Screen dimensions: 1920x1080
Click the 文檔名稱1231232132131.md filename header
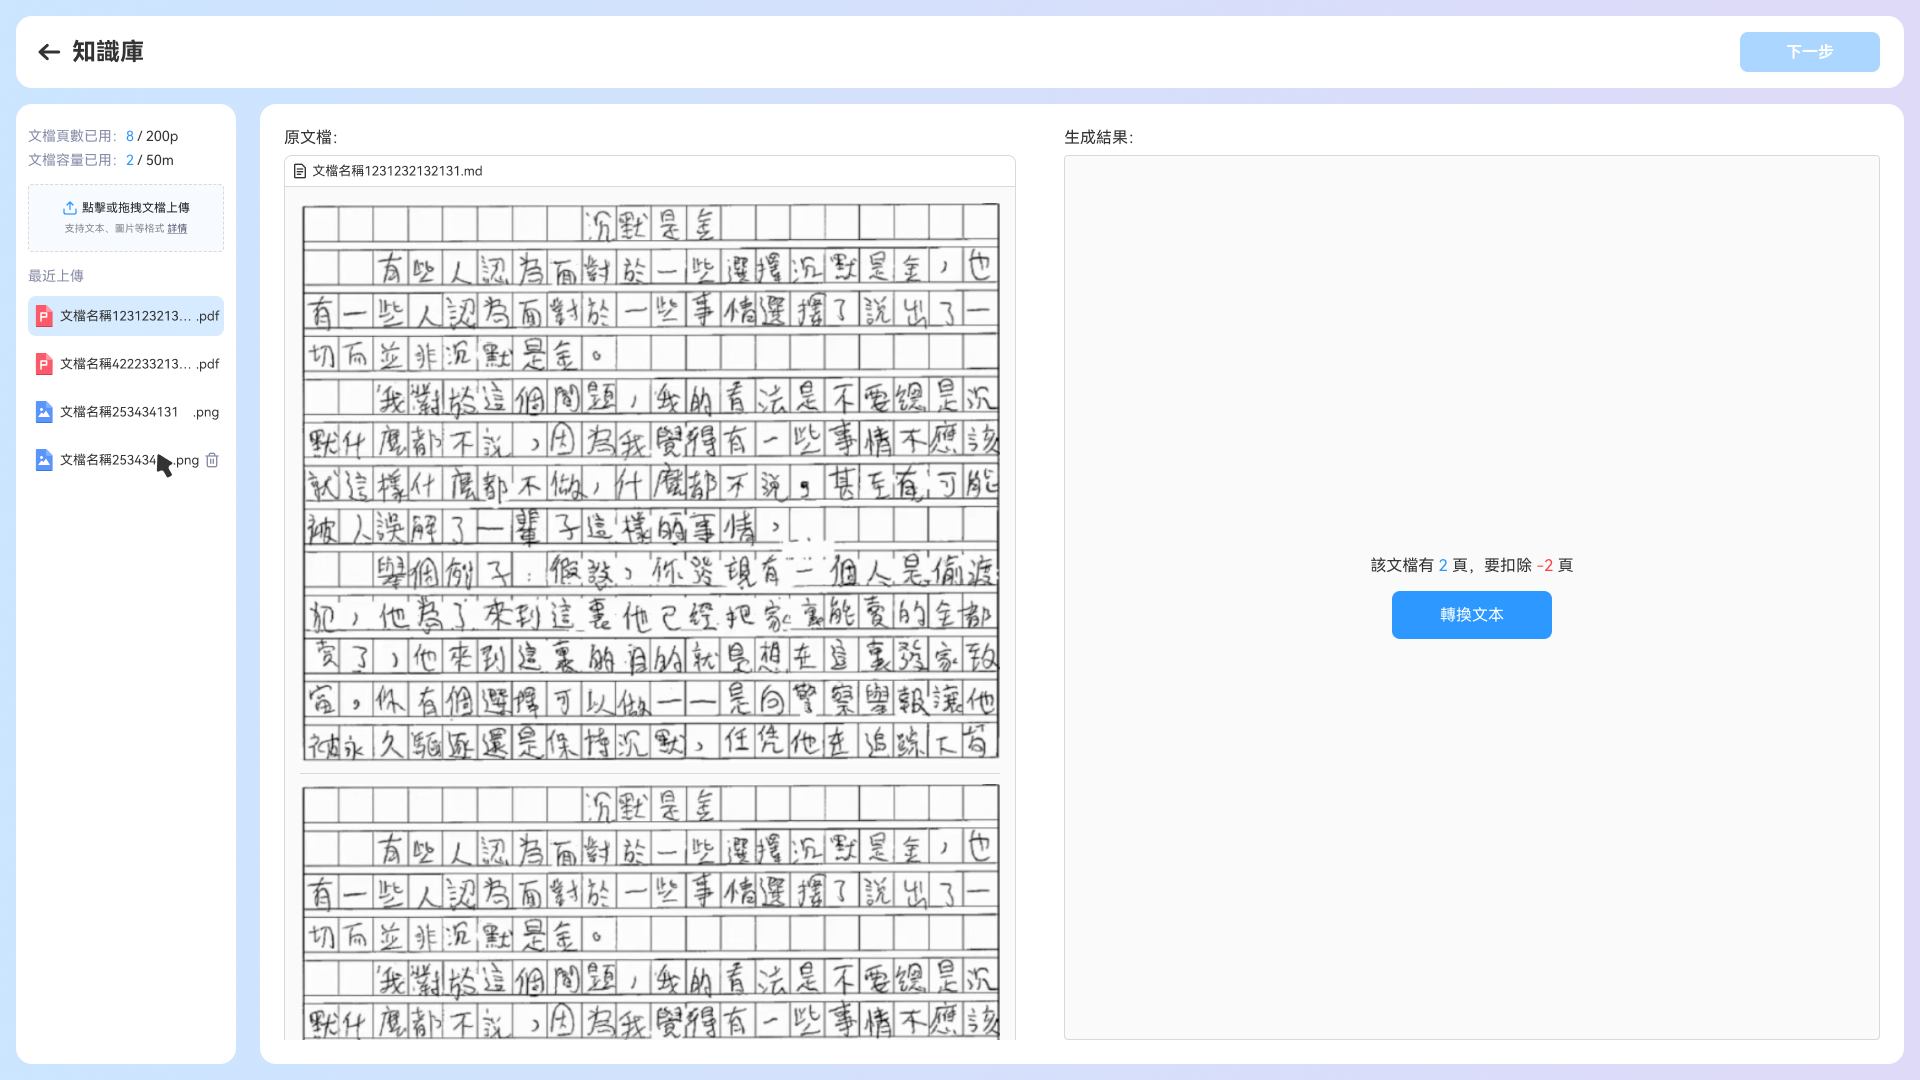coord(397,171)
